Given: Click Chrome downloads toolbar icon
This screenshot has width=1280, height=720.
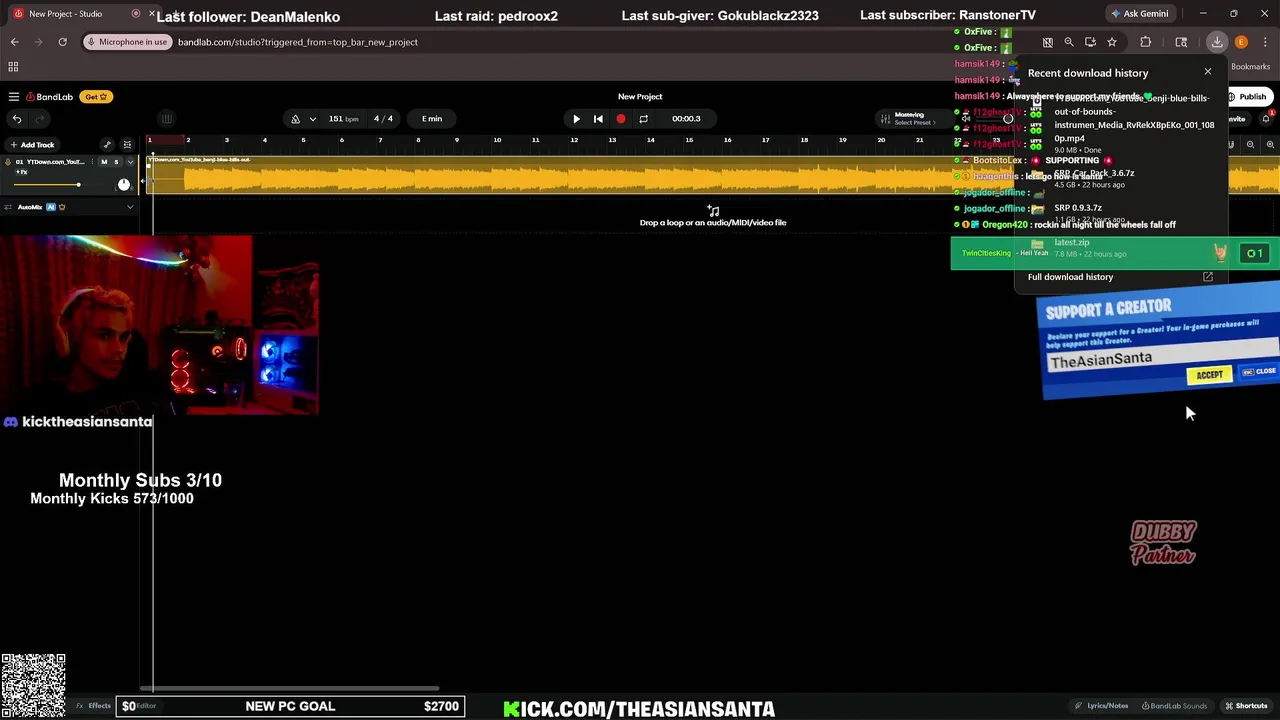Looking at the screenshot, I should [1217, 42].
